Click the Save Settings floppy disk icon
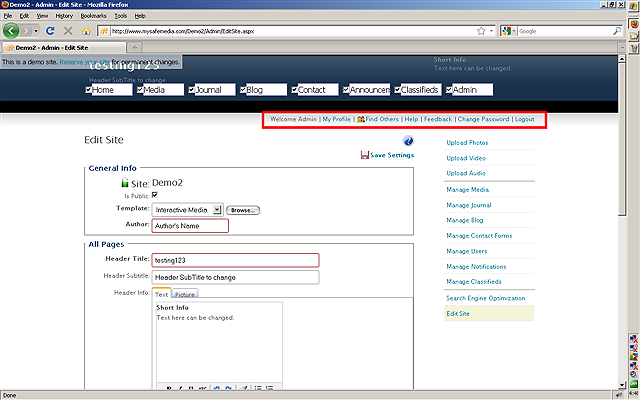The width and height of the screenshot is (640, 400). click(364, 156)
